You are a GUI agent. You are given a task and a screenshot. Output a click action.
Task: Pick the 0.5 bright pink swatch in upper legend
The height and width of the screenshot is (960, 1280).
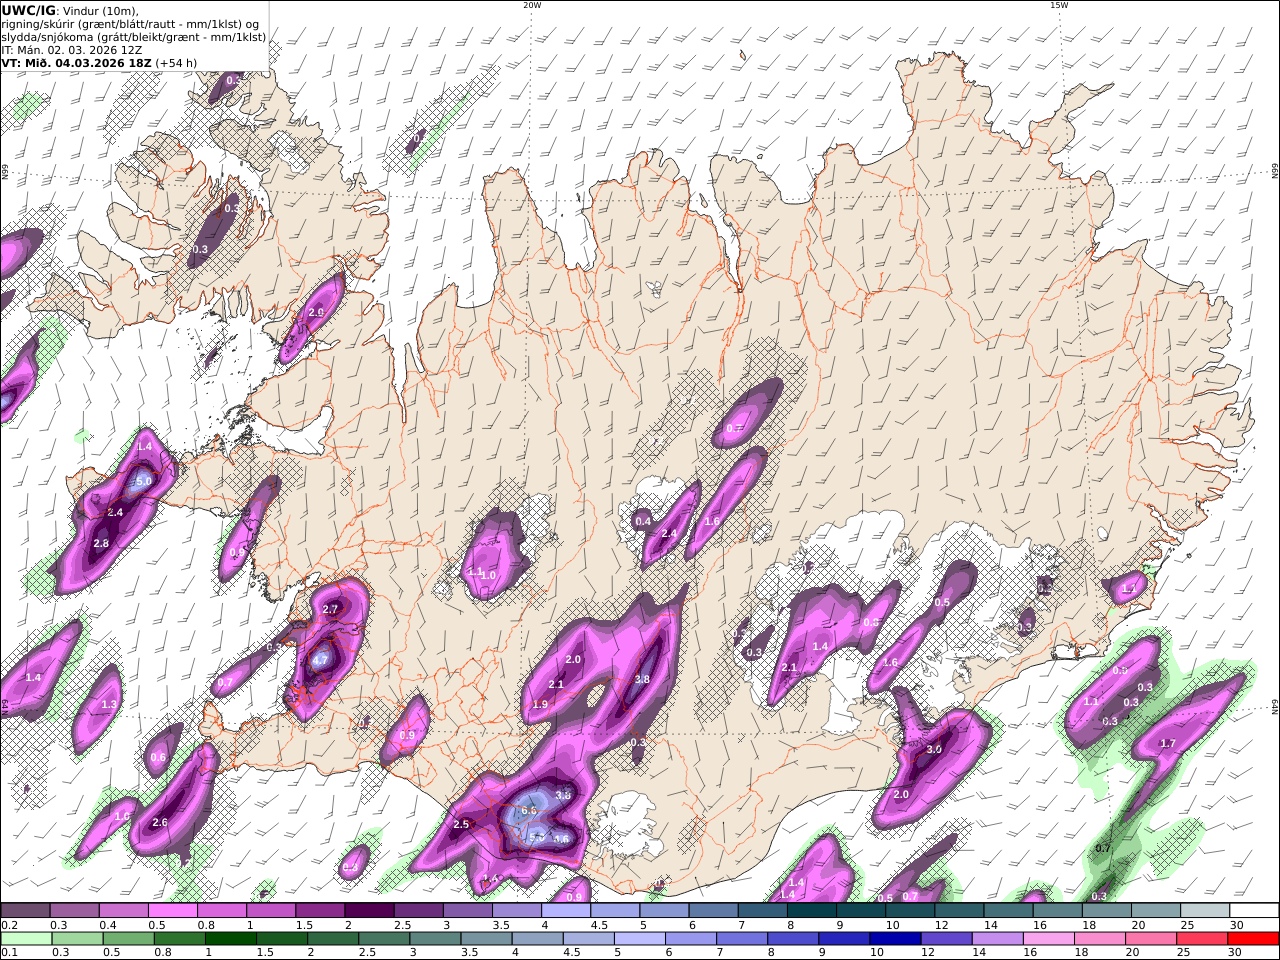point(172,911)
